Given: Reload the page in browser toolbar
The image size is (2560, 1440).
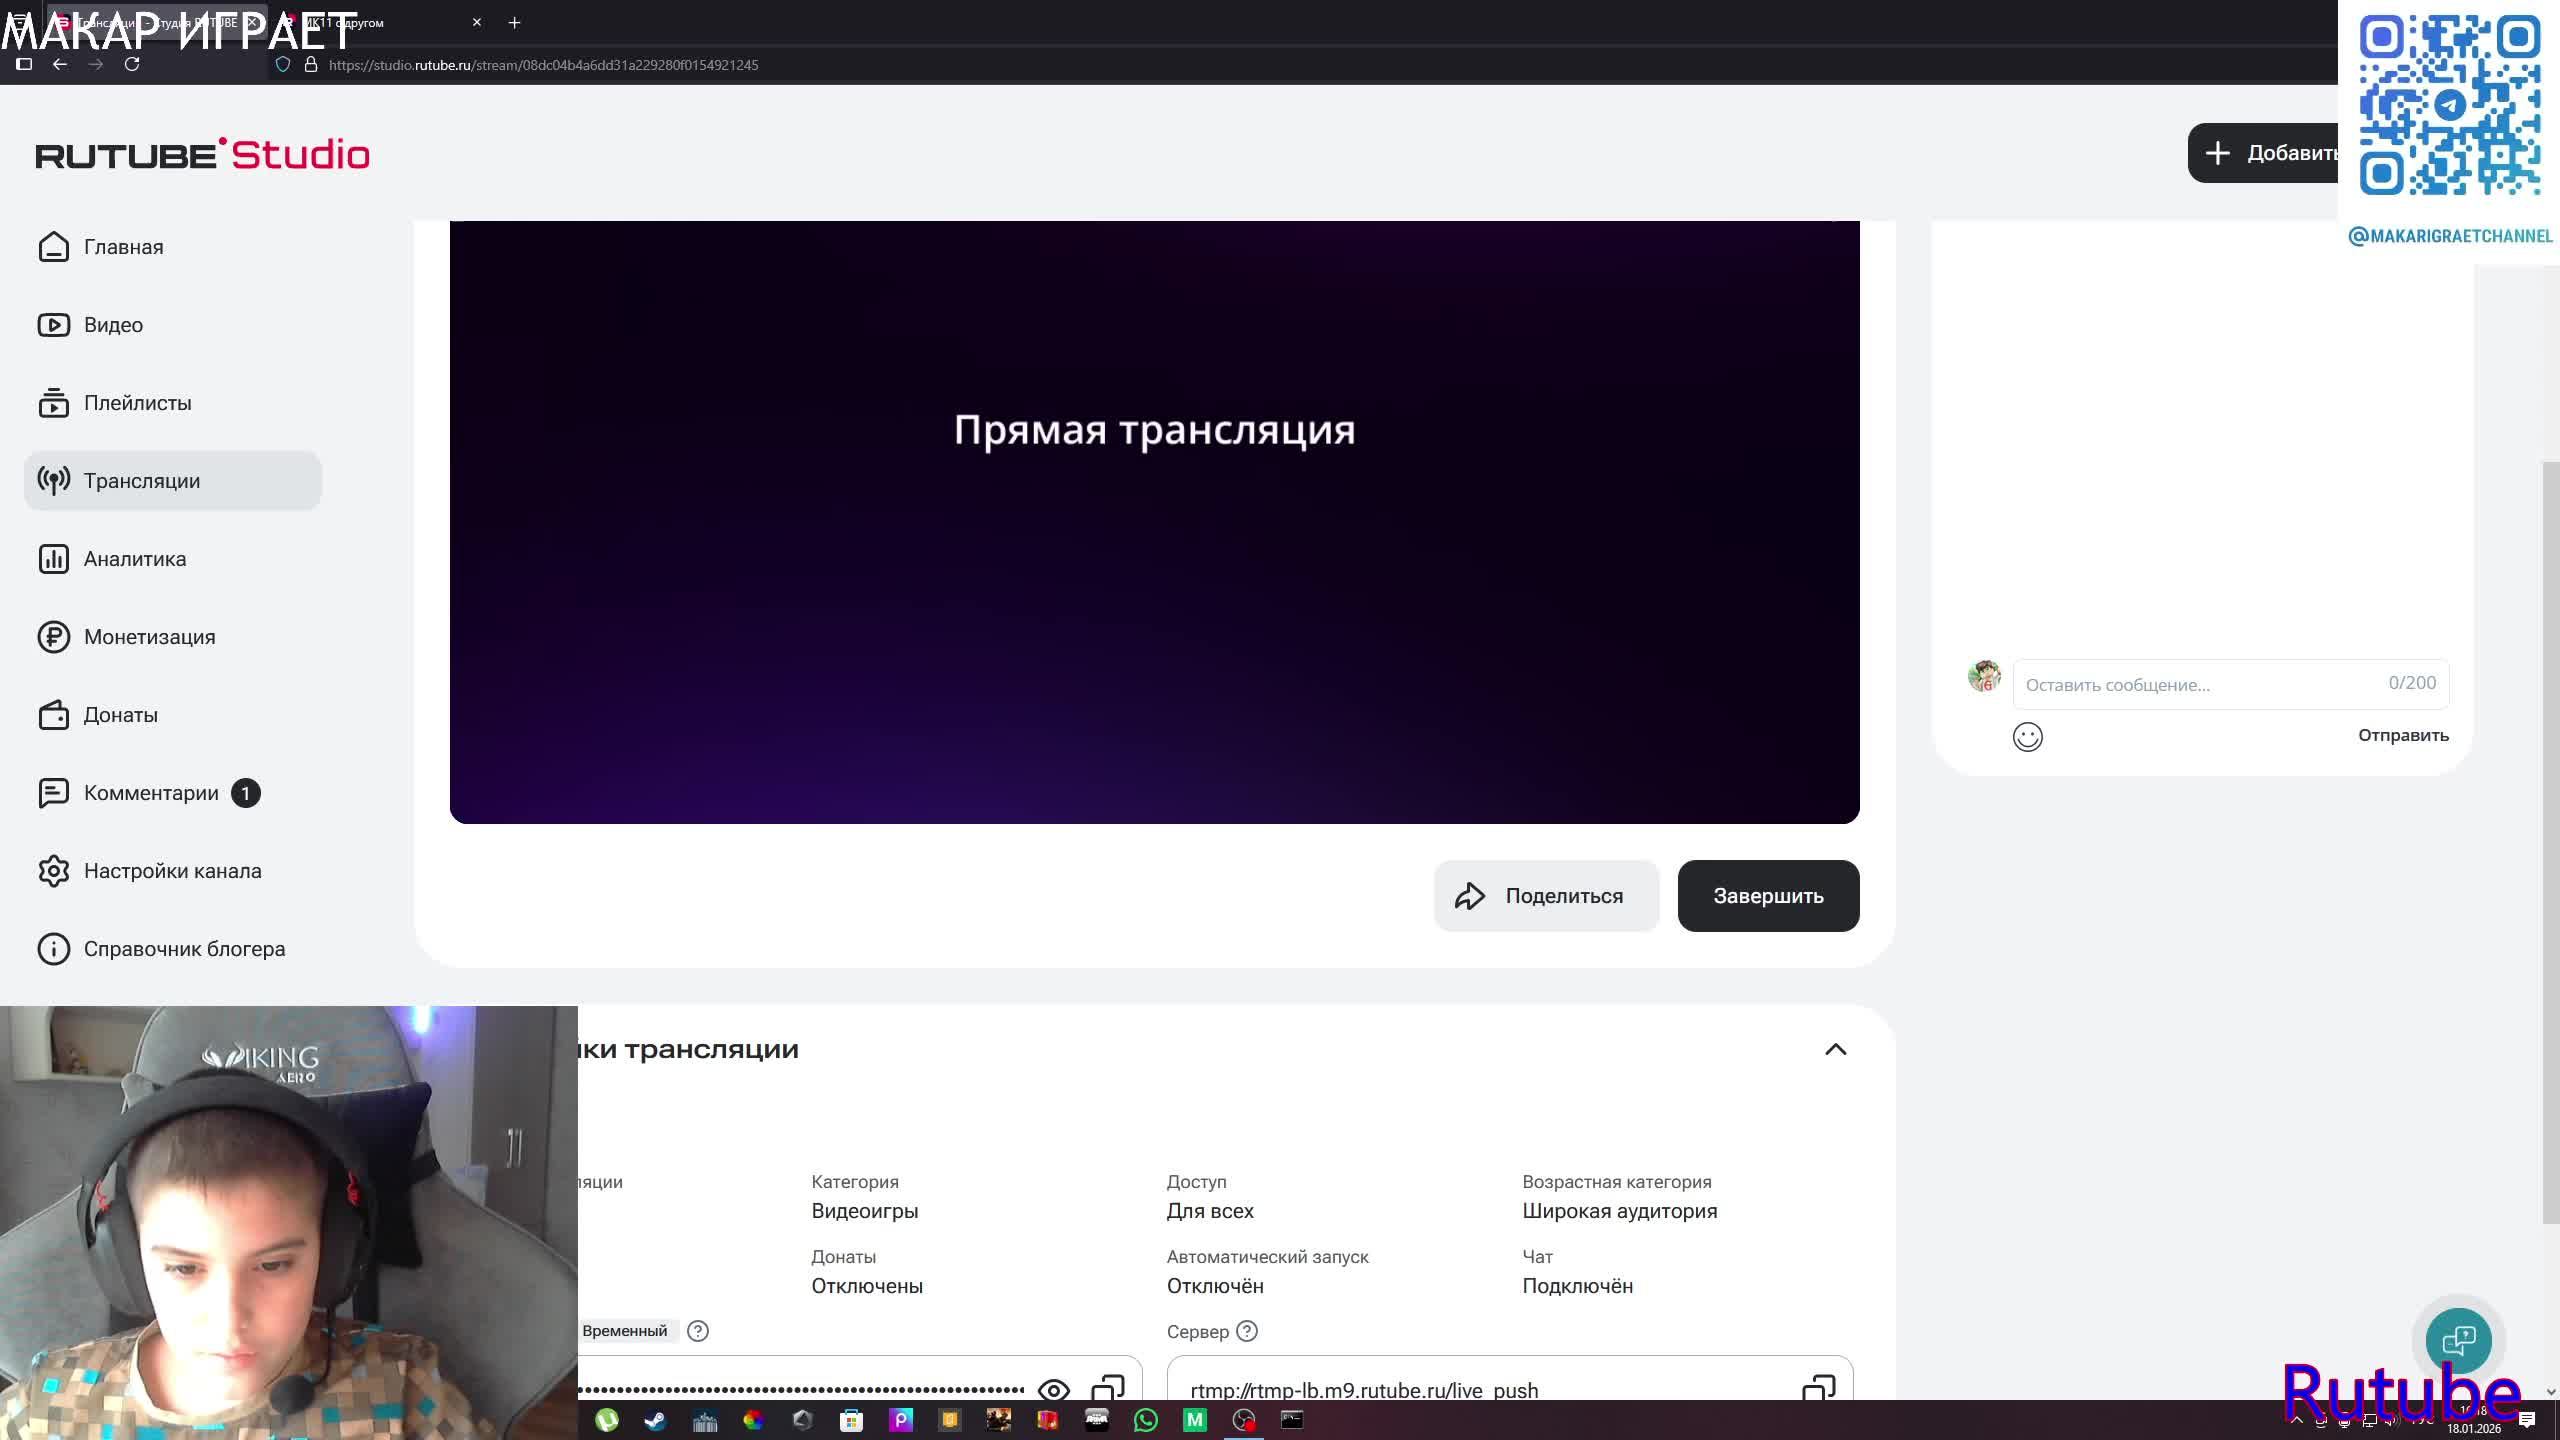Looking at the screenshot, I should click(x=132, y=64).
